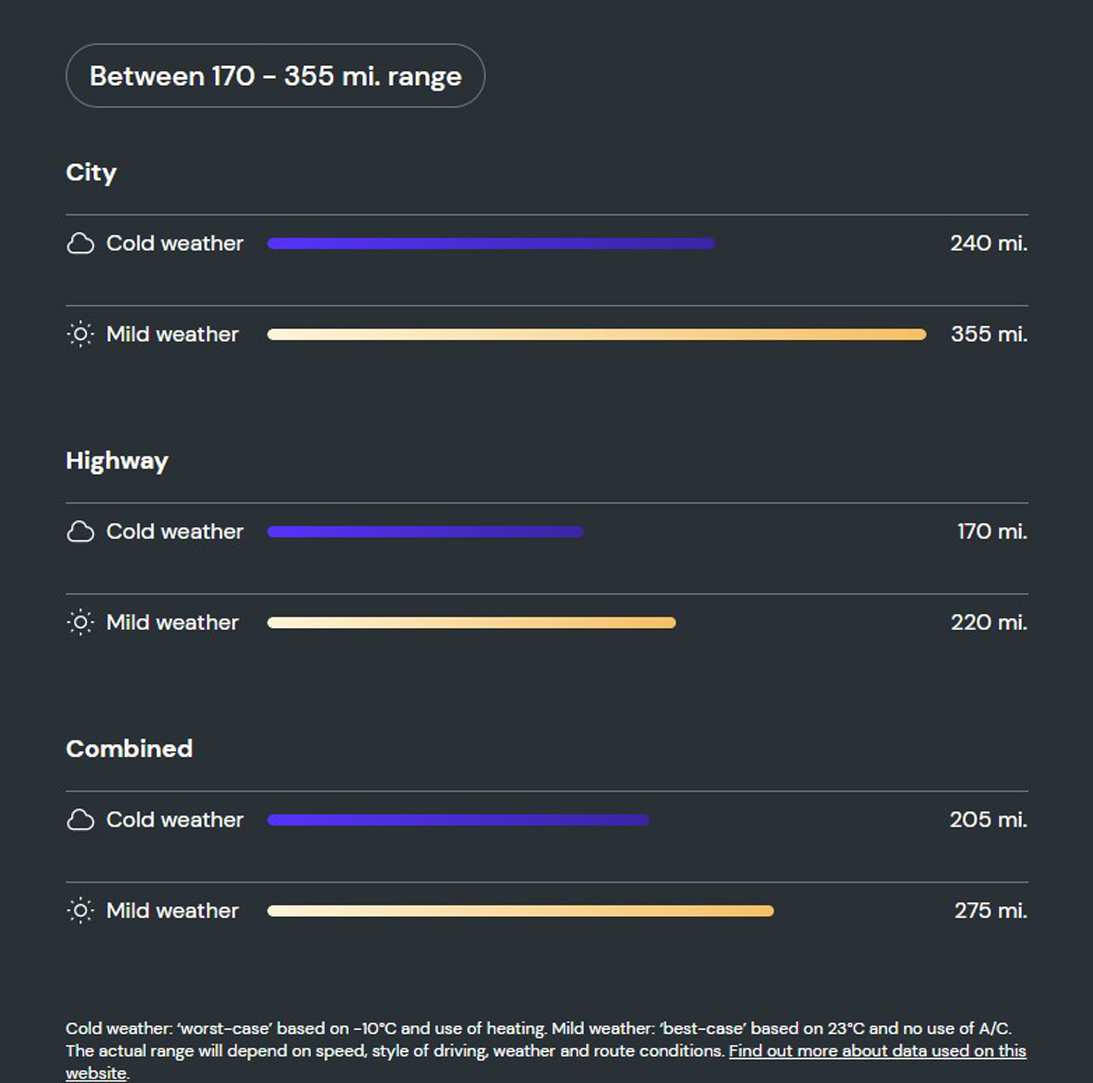1093x1083 pixels.
Task: Click the sun icon in City mild weather row
Action: click(x=80, y=335)
